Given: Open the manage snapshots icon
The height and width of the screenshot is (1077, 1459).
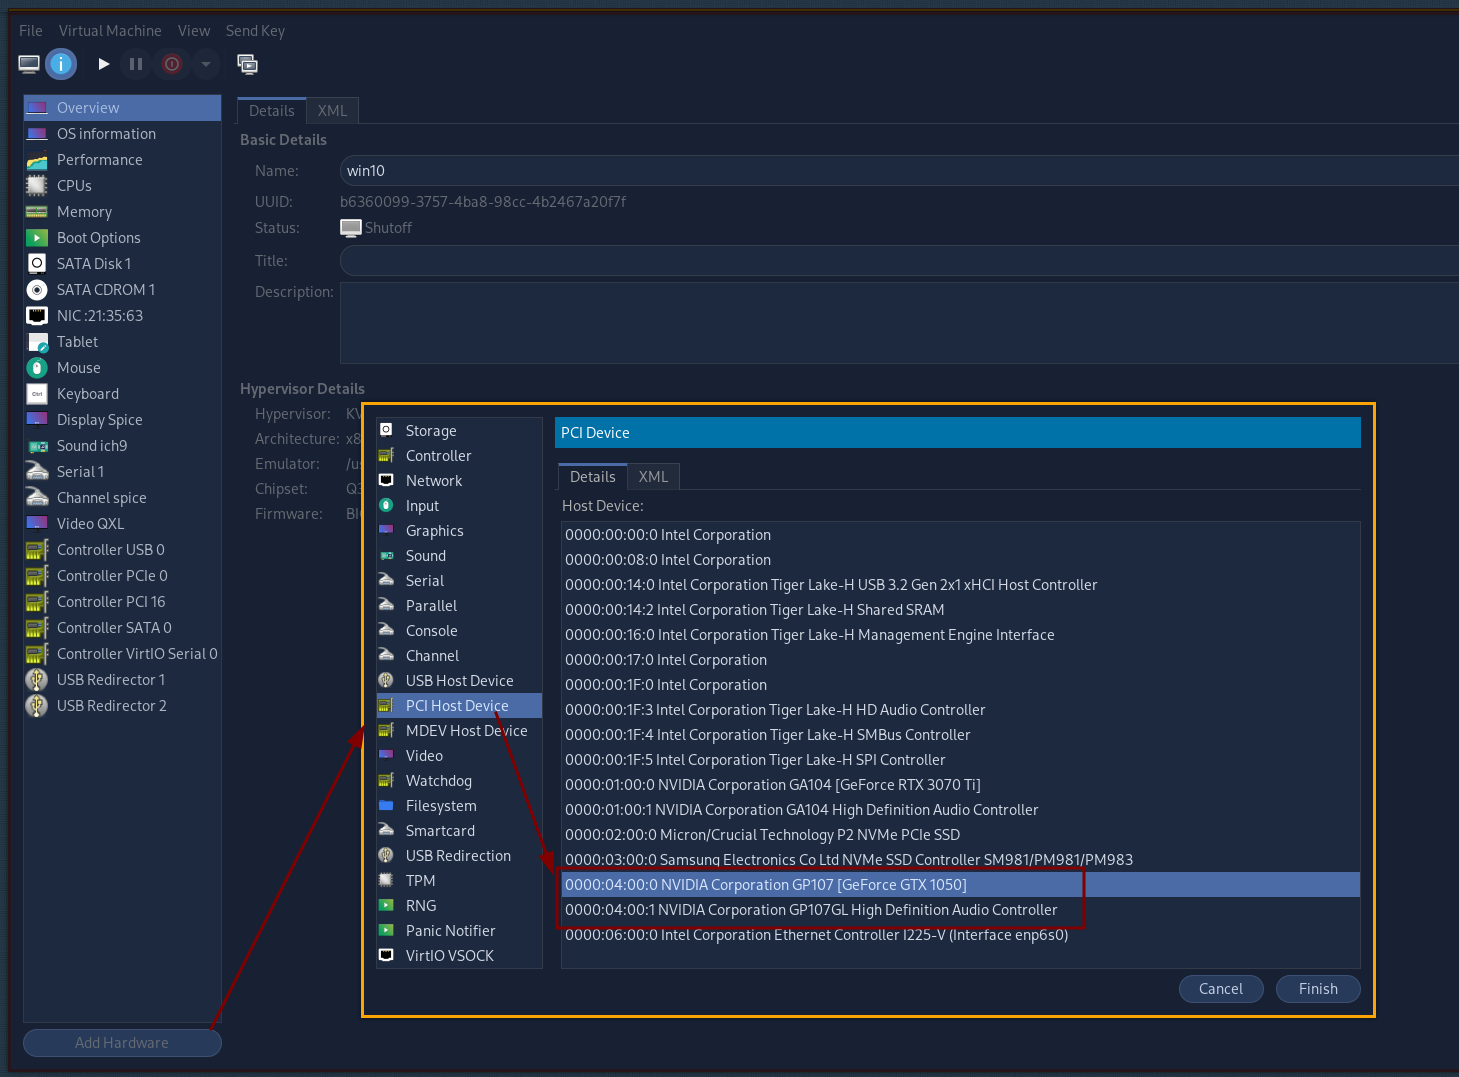Looking at the screenshot, I should click(x=247, y=64).
